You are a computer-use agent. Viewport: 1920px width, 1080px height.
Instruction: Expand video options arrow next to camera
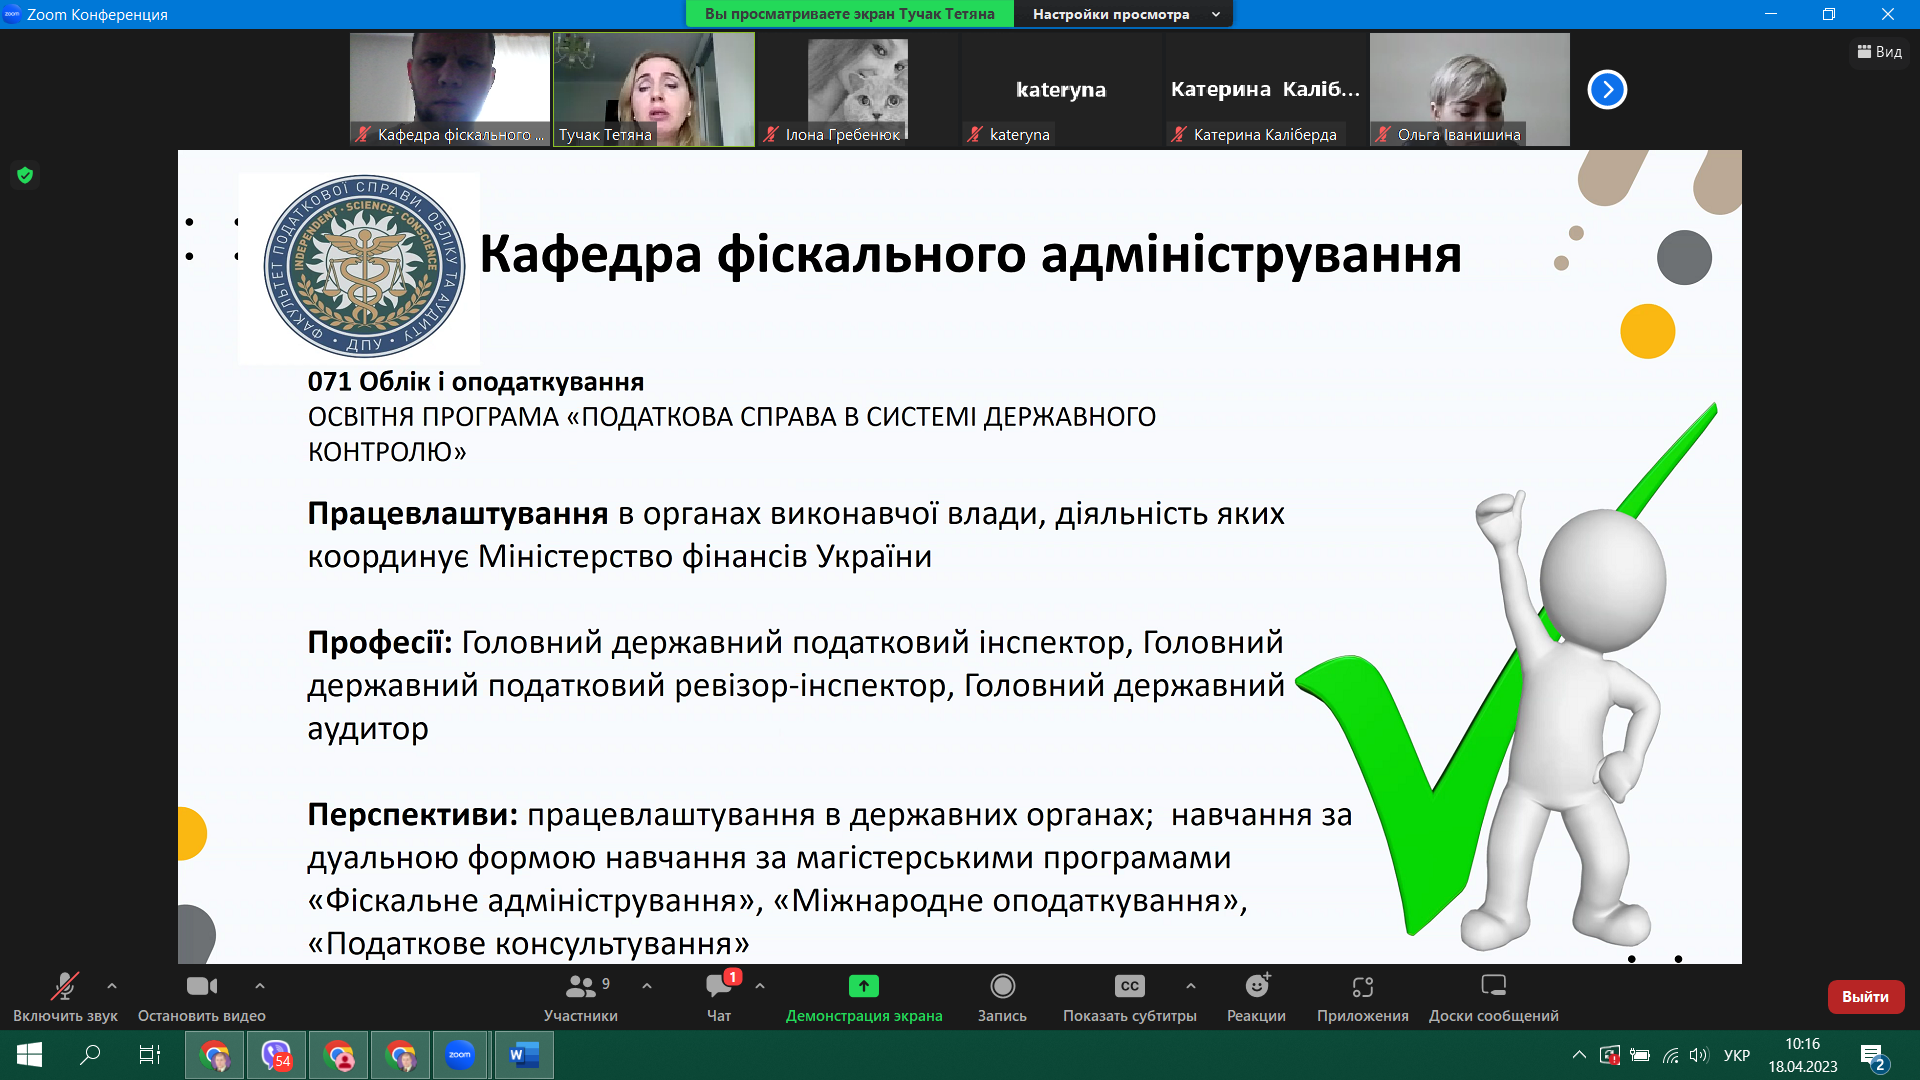260,986
